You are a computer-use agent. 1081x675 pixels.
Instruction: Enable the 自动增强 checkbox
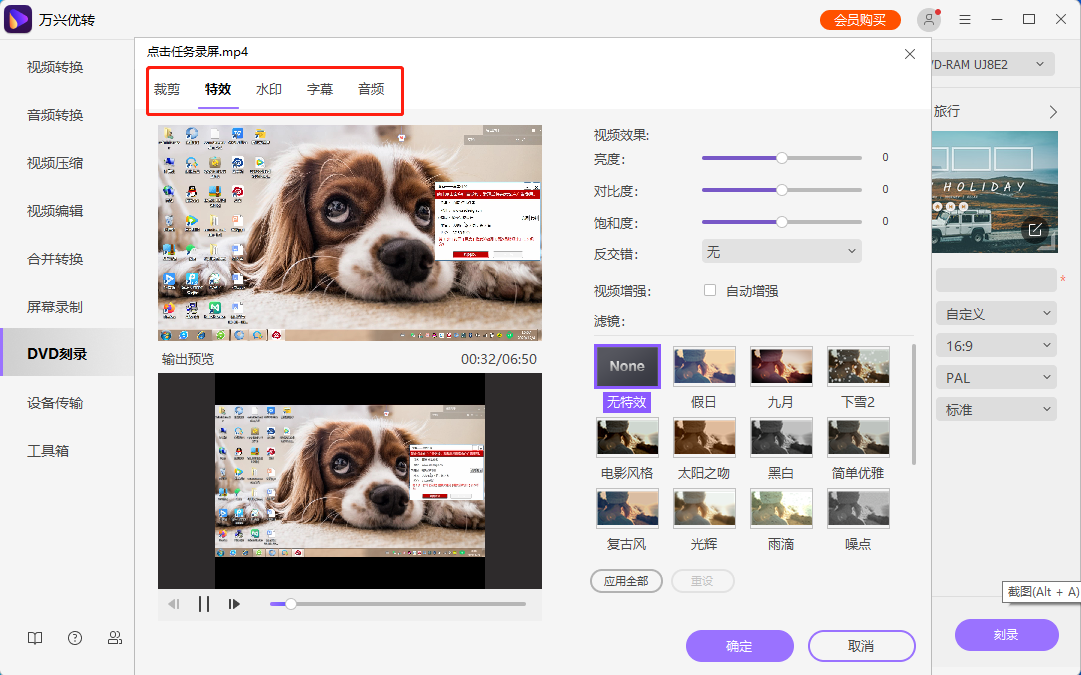click(x=710, y=291)
